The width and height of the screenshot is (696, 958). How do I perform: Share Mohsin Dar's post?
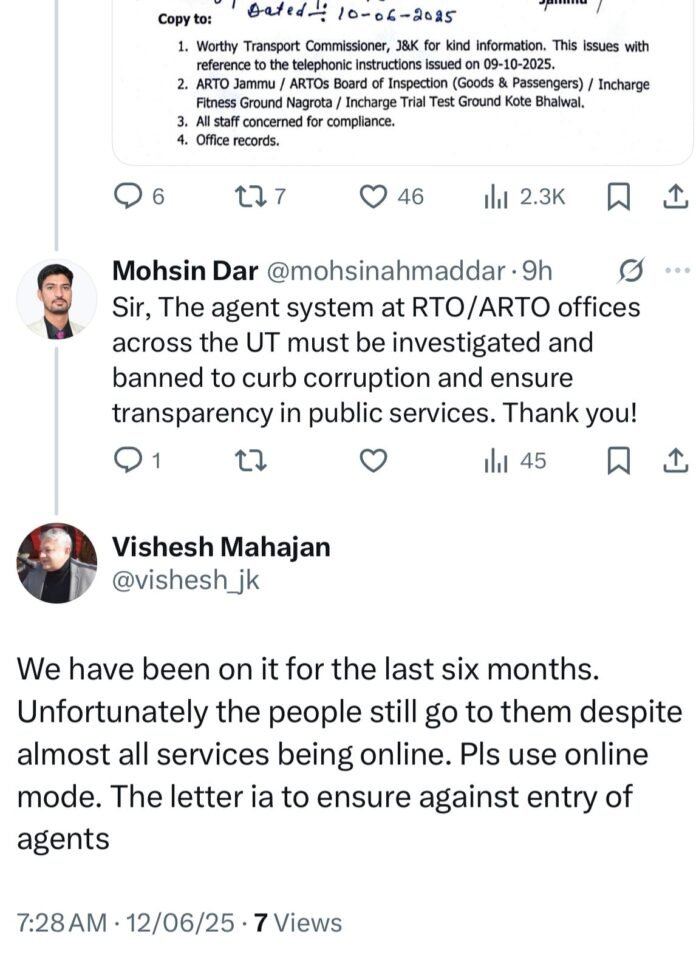click(675, 461)
